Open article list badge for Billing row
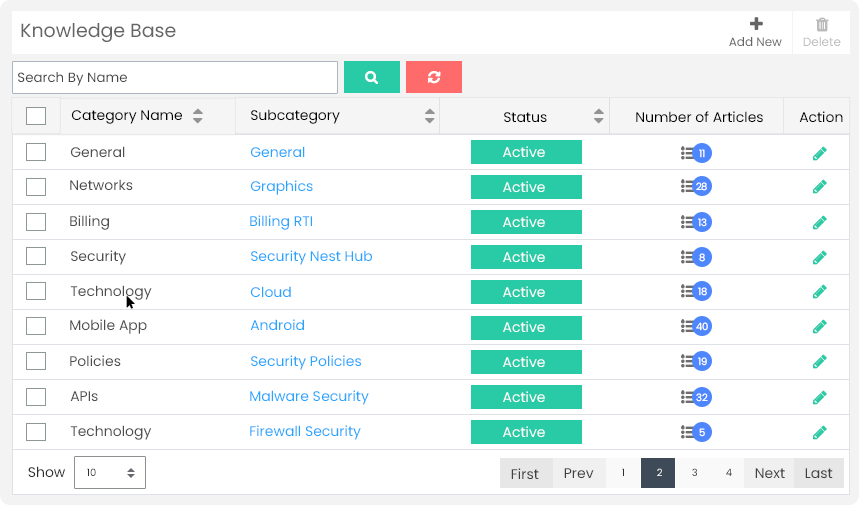 [696, 222]
